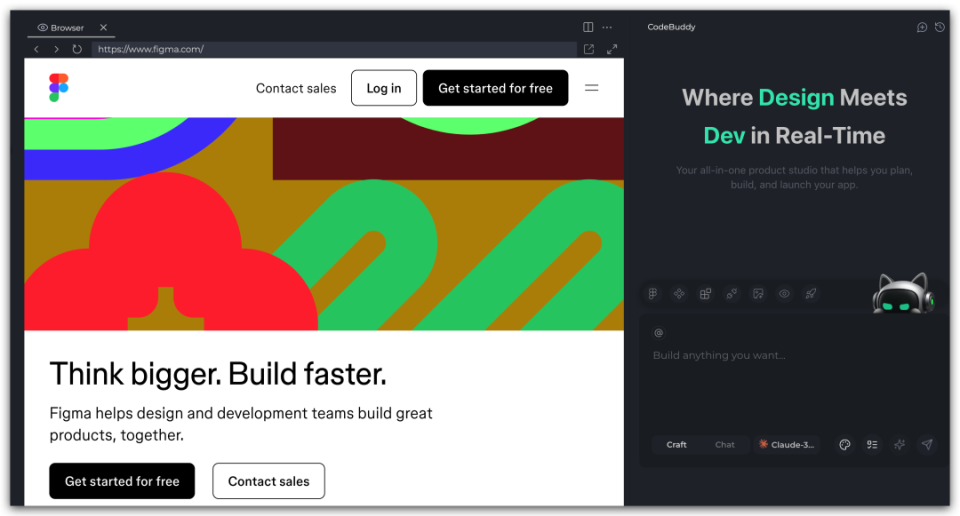
Task: Open CodeBuddy chat history
Action: (x=940, y=27)
